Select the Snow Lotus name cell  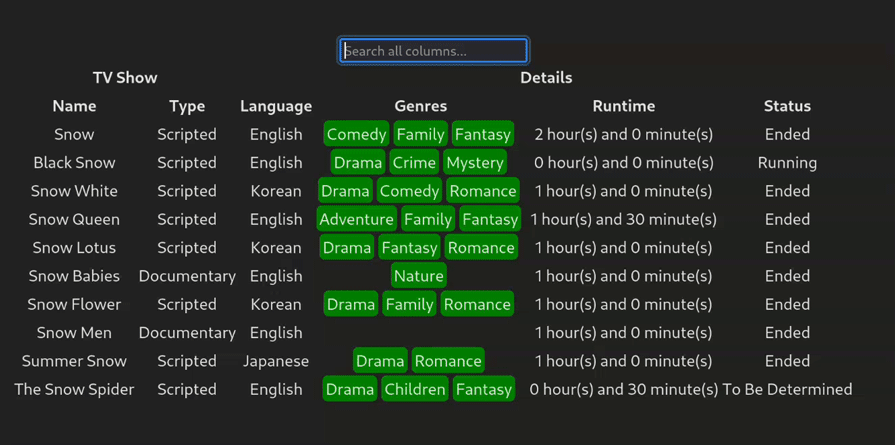tap(74, 248)
